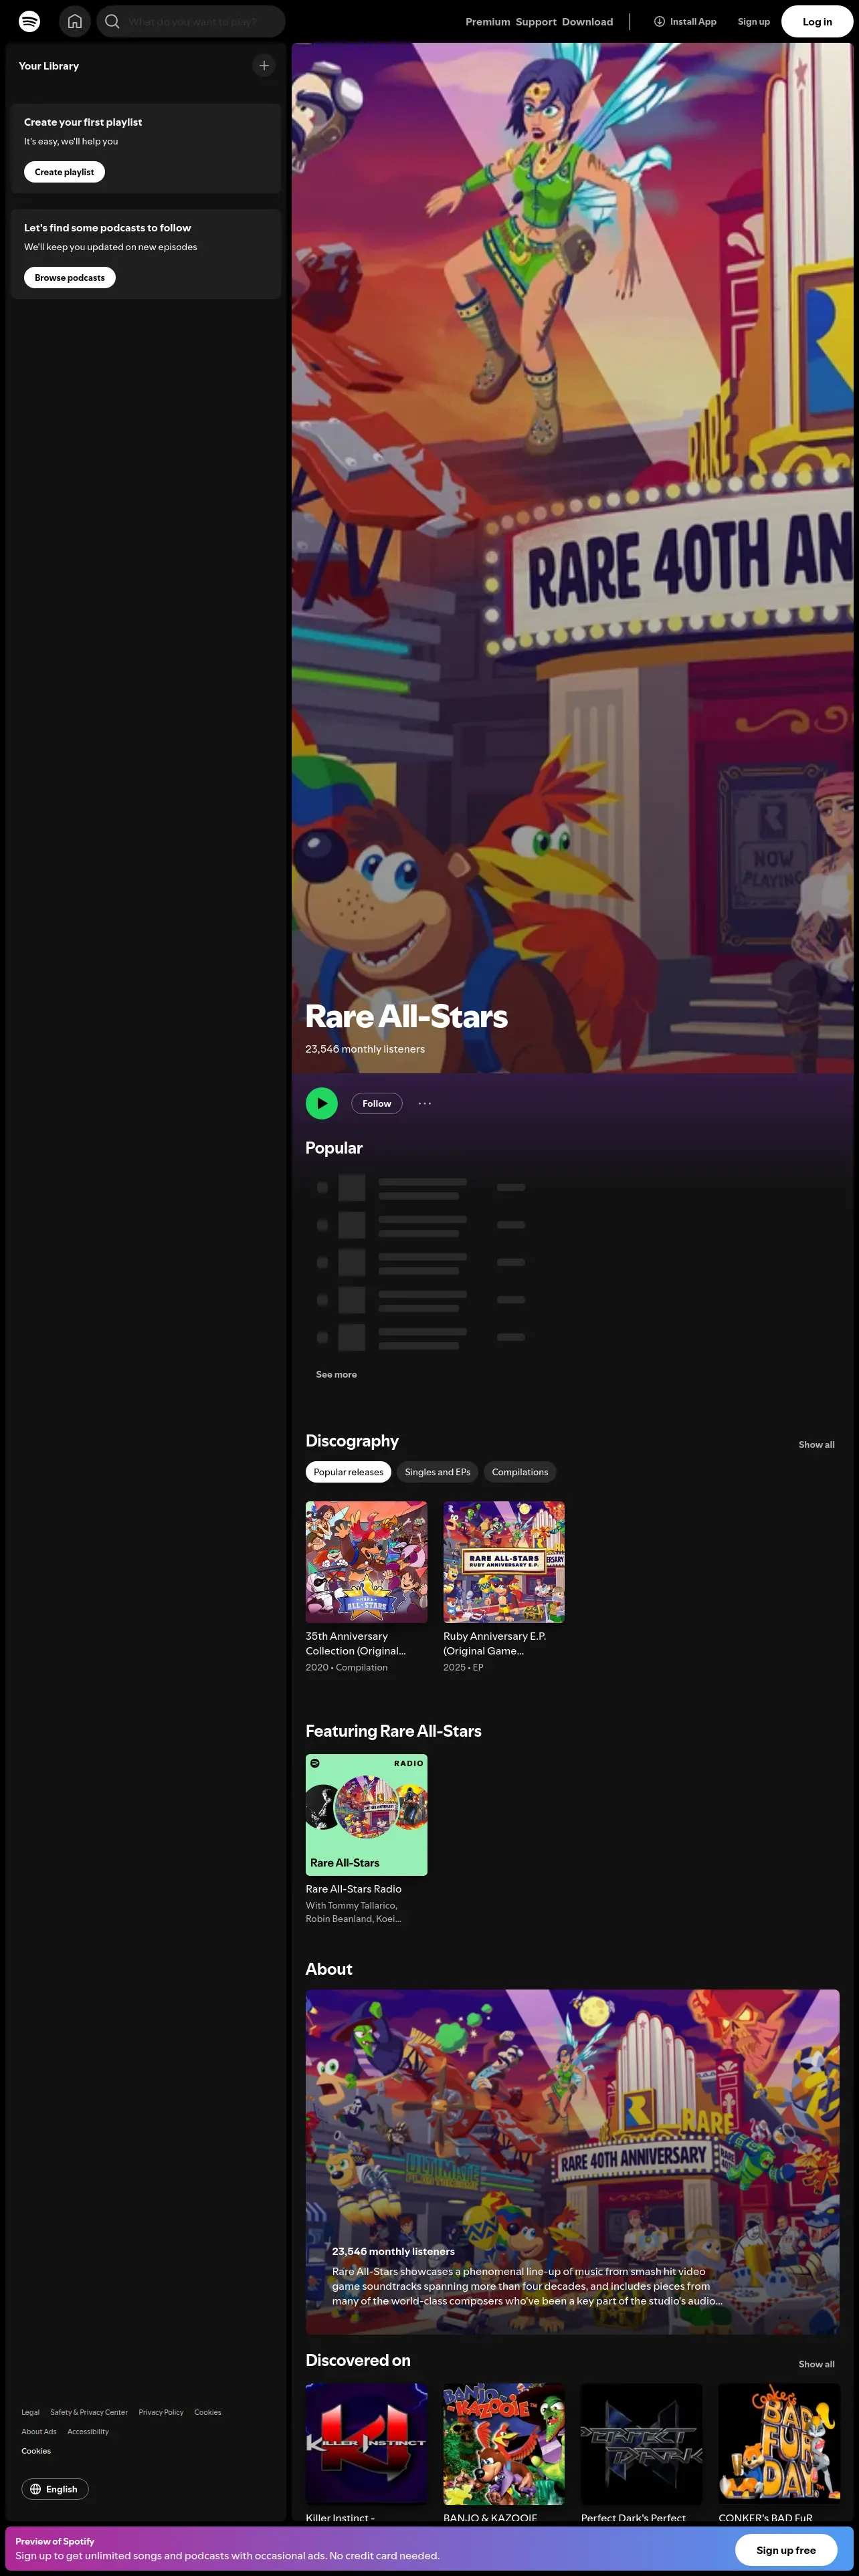This screenshot has width=859, height=2576.
Task: Open the Privacy Policy footer link
Action: click(x=161, y=2412)
